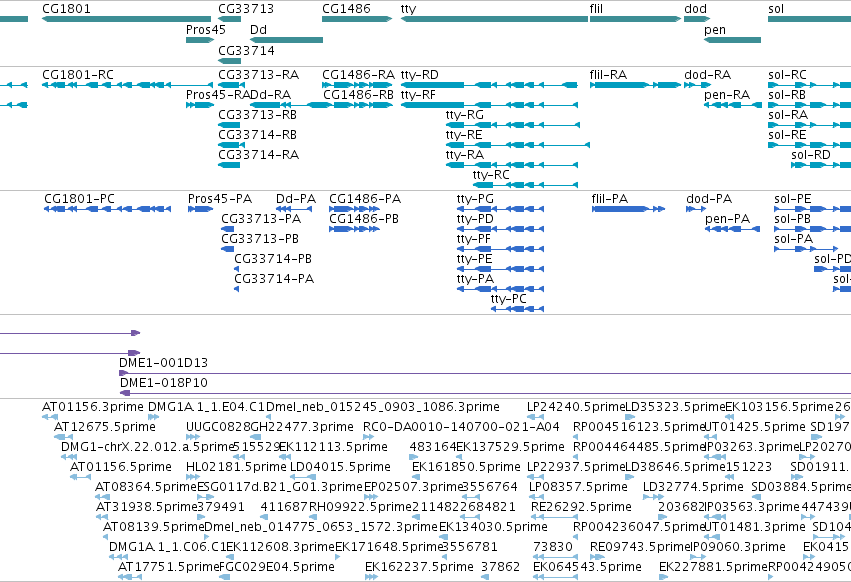This screenshot has height=582, width=851.
Task: Click the tty gene label
Action: coord(408,9)
